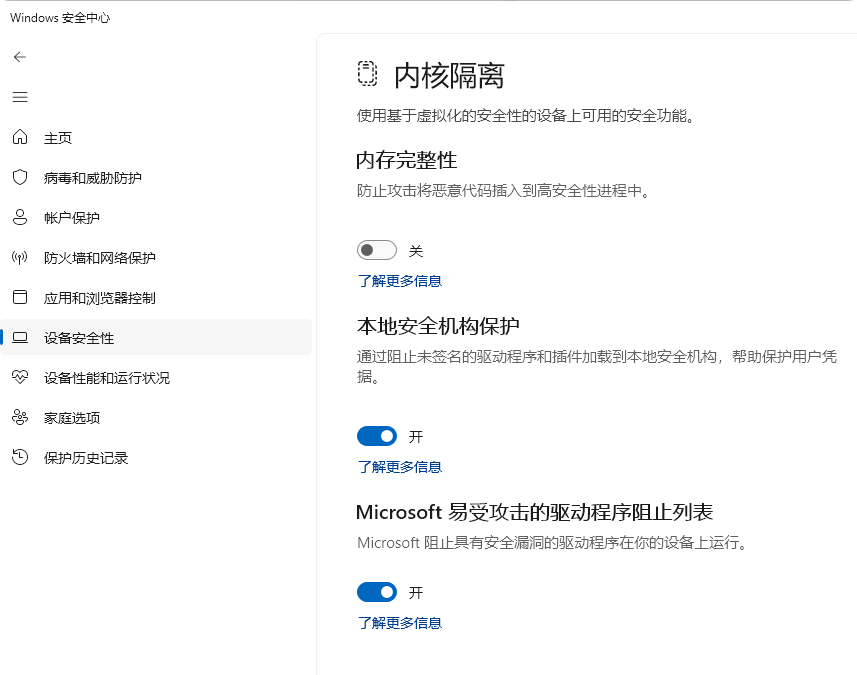Select the 设备安全性 device icon
This screenshot has width=857, height=675.
(x=20, y=338)
